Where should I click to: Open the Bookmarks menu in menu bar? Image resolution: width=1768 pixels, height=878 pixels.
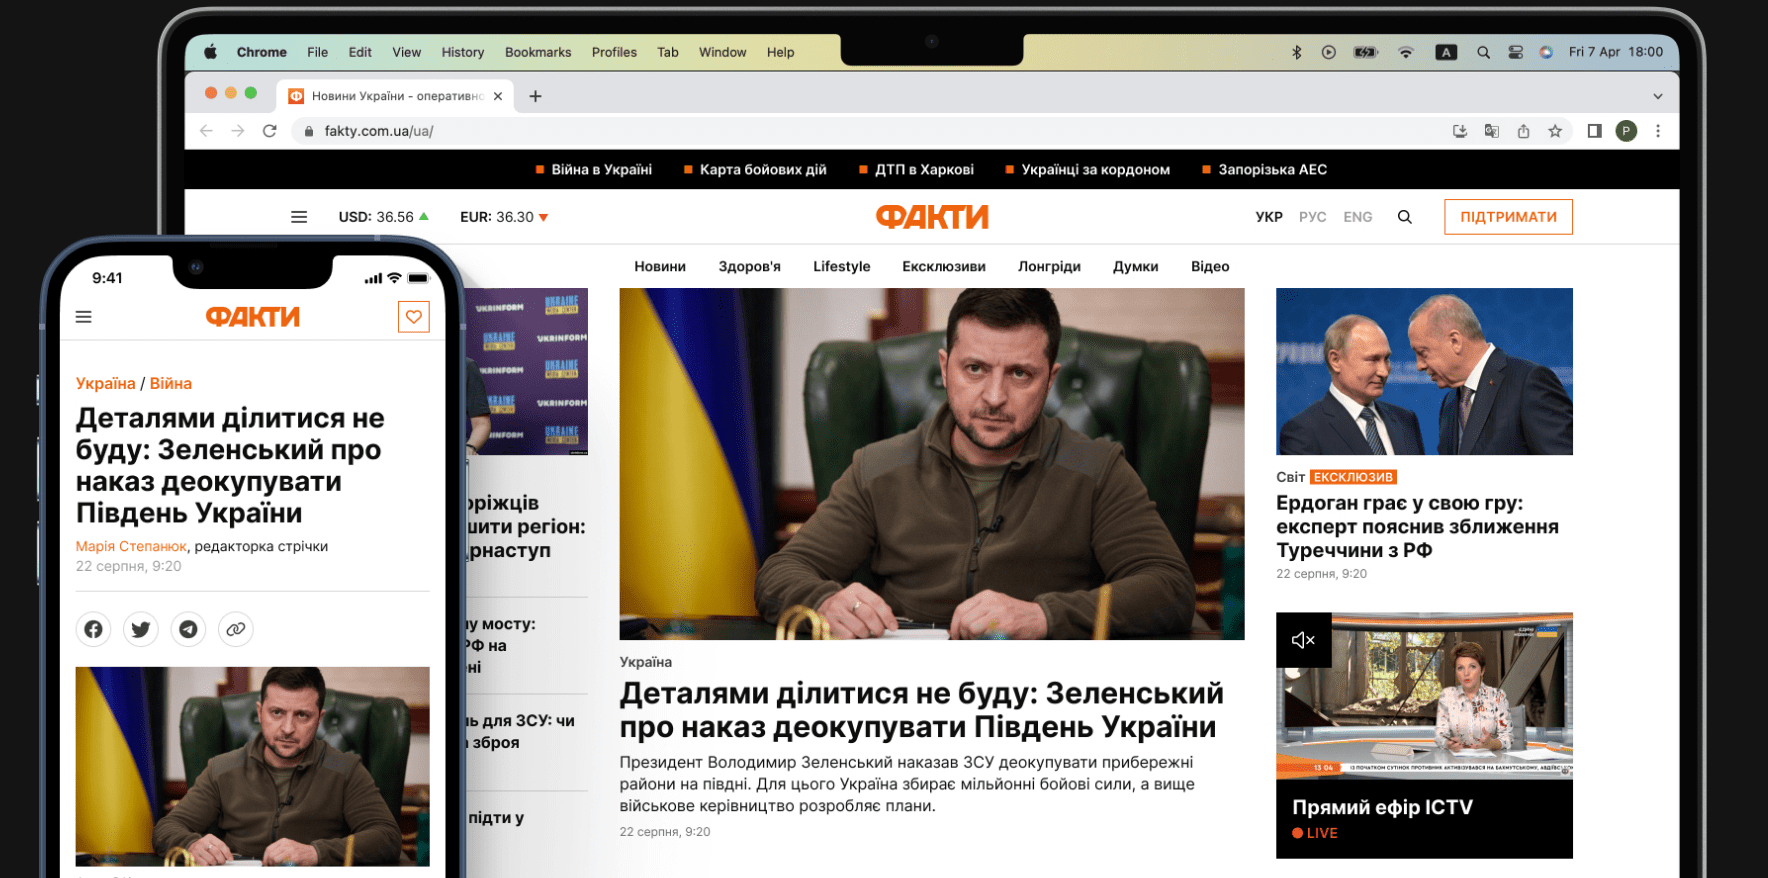coord(538,52)
